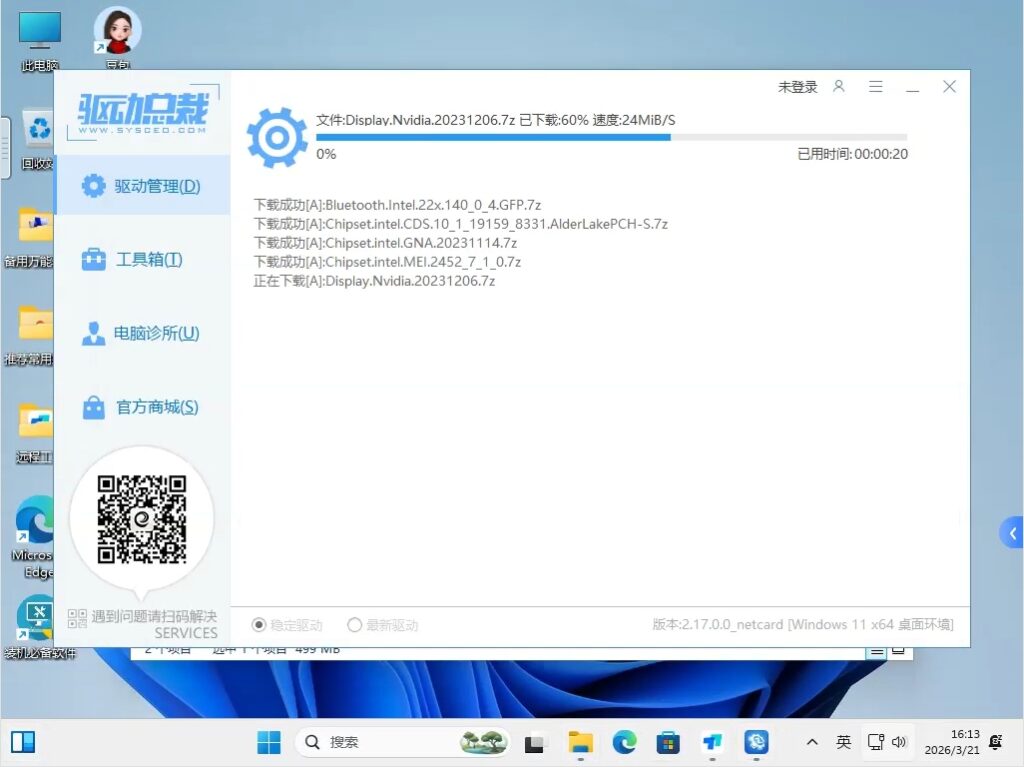This screenshot has height=767, width=1024.
Task: Click the 官方商城(S) shopping bag icon
Action: click(93, 407)
